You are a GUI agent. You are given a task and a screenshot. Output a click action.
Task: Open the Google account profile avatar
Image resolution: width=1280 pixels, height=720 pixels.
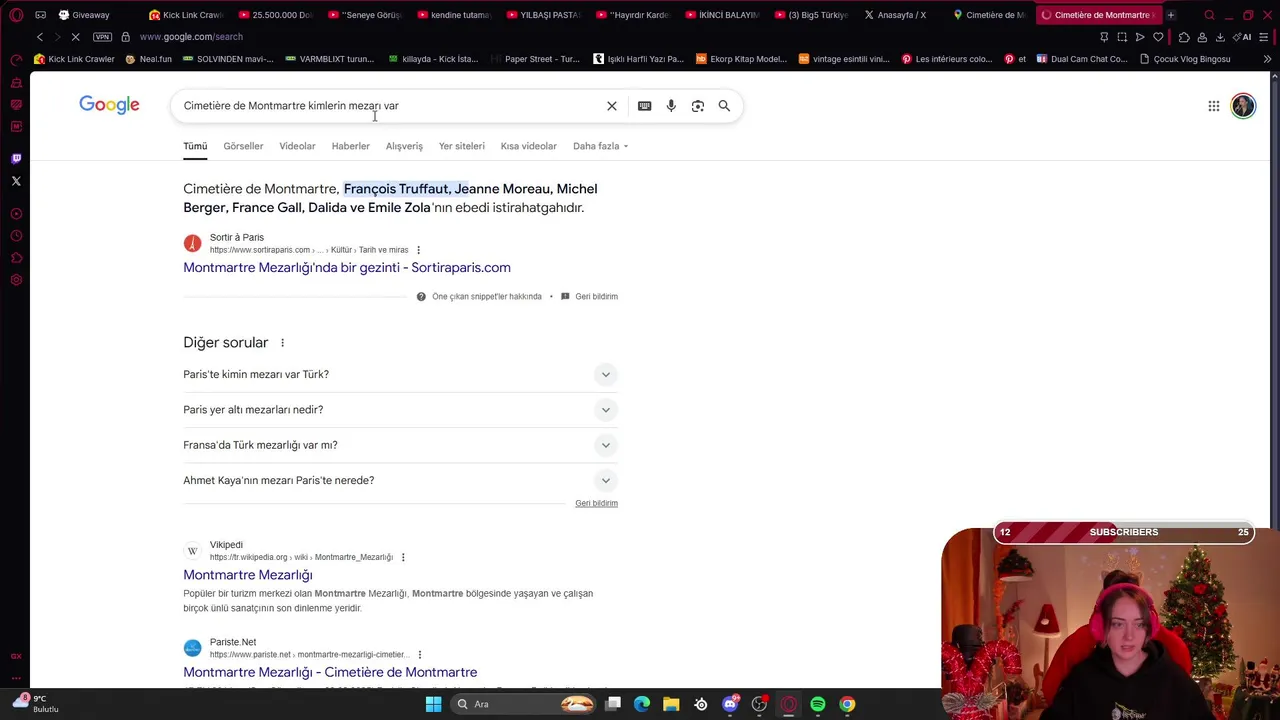(x=1243, y=106)
